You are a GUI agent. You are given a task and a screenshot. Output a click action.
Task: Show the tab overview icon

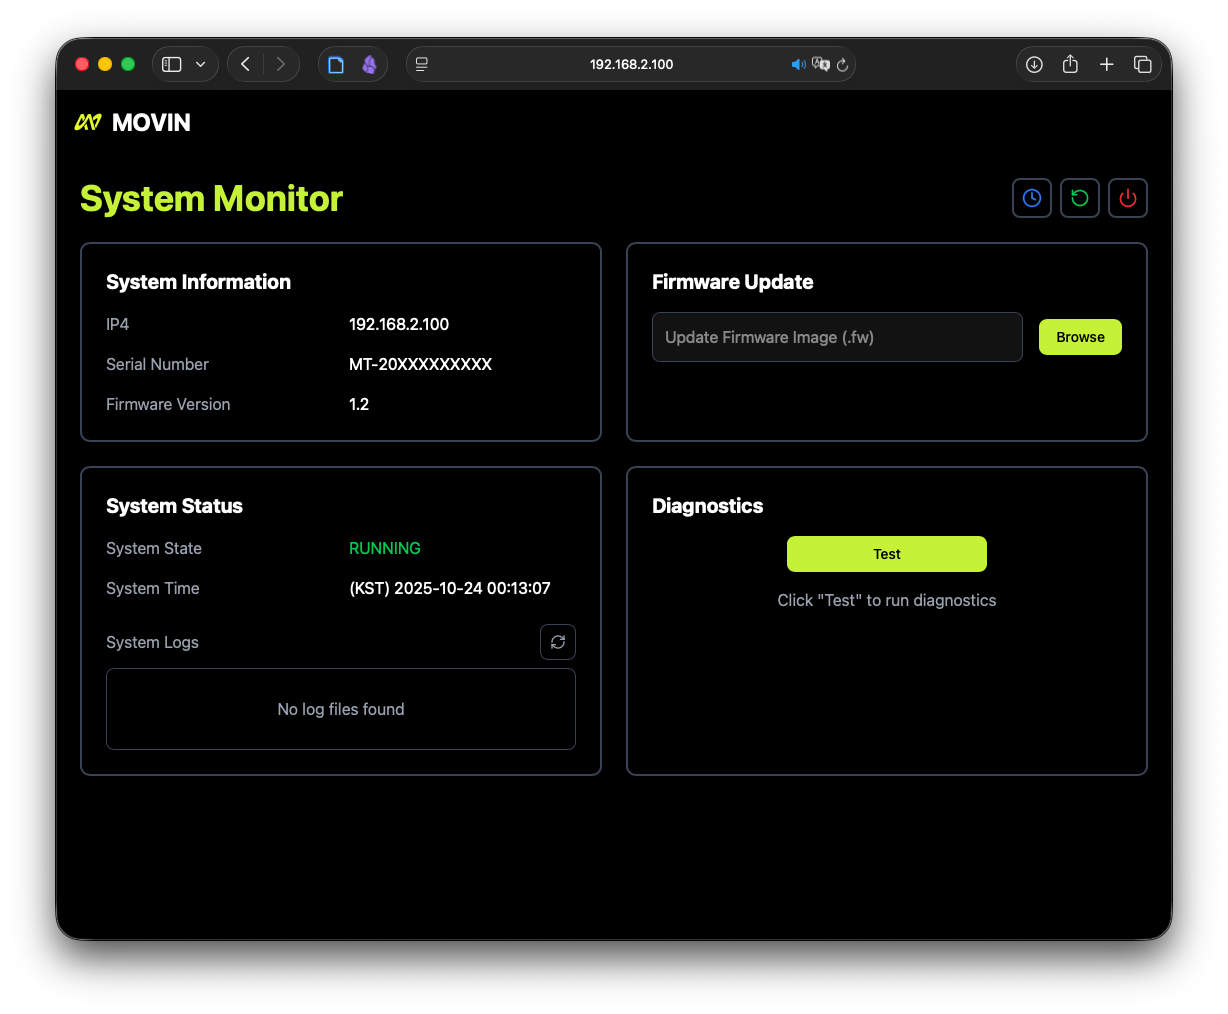pyautogui.click(x=1142, y=64)
